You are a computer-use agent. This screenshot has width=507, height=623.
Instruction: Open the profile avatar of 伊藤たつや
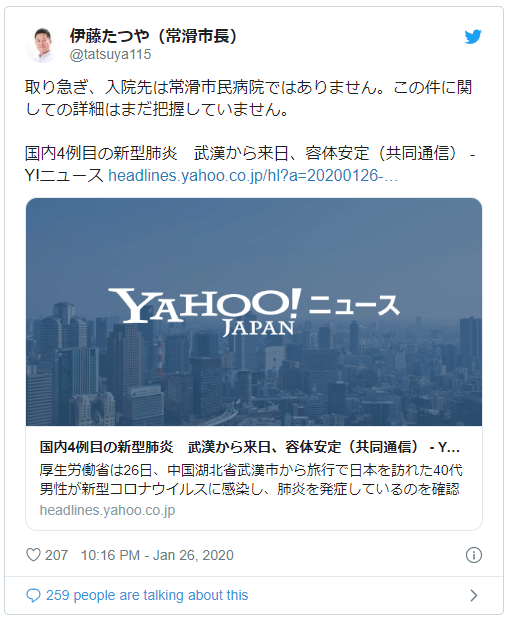point(43,45)
